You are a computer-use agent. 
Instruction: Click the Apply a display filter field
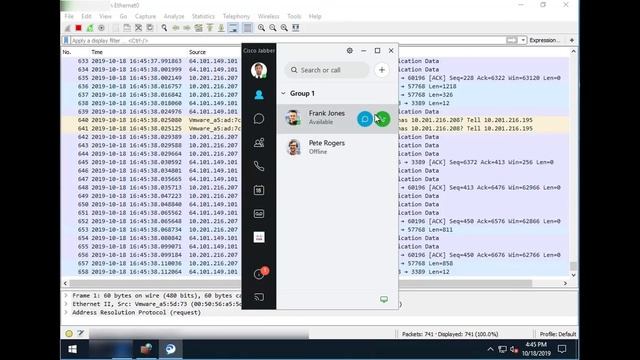(288, 40)
